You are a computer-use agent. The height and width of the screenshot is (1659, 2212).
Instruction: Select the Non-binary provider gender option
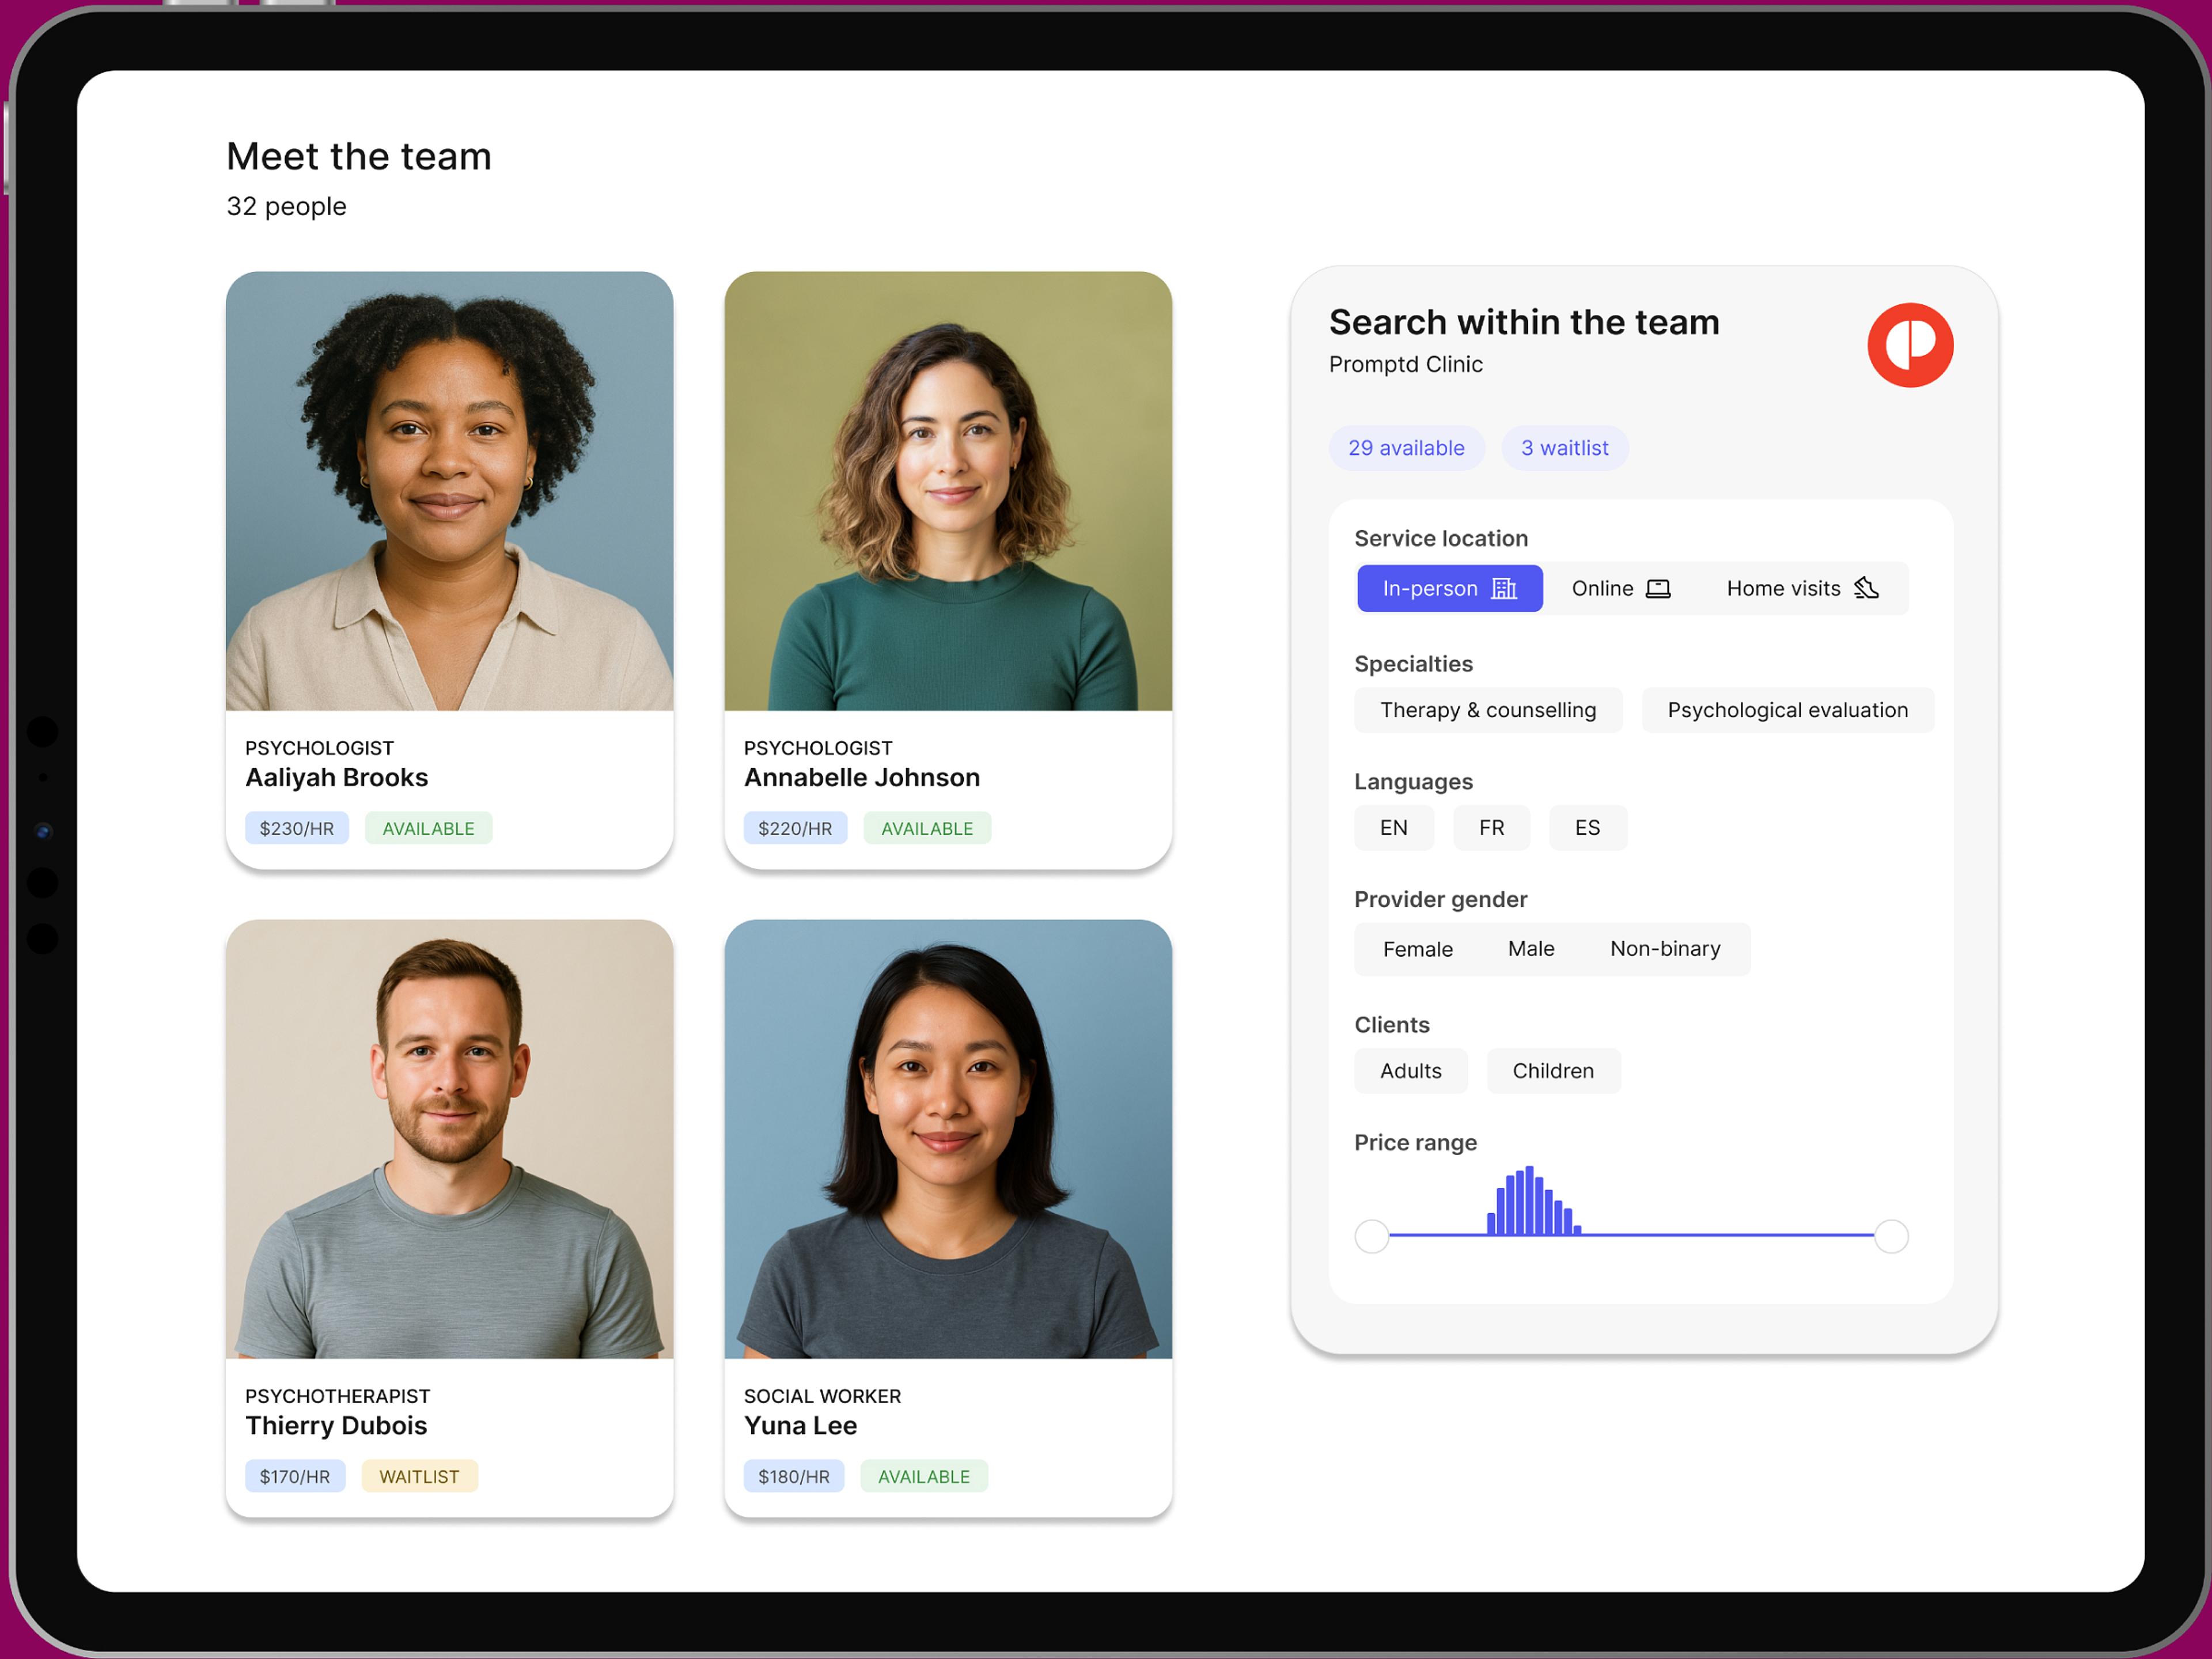click(x=1664, y=949)
